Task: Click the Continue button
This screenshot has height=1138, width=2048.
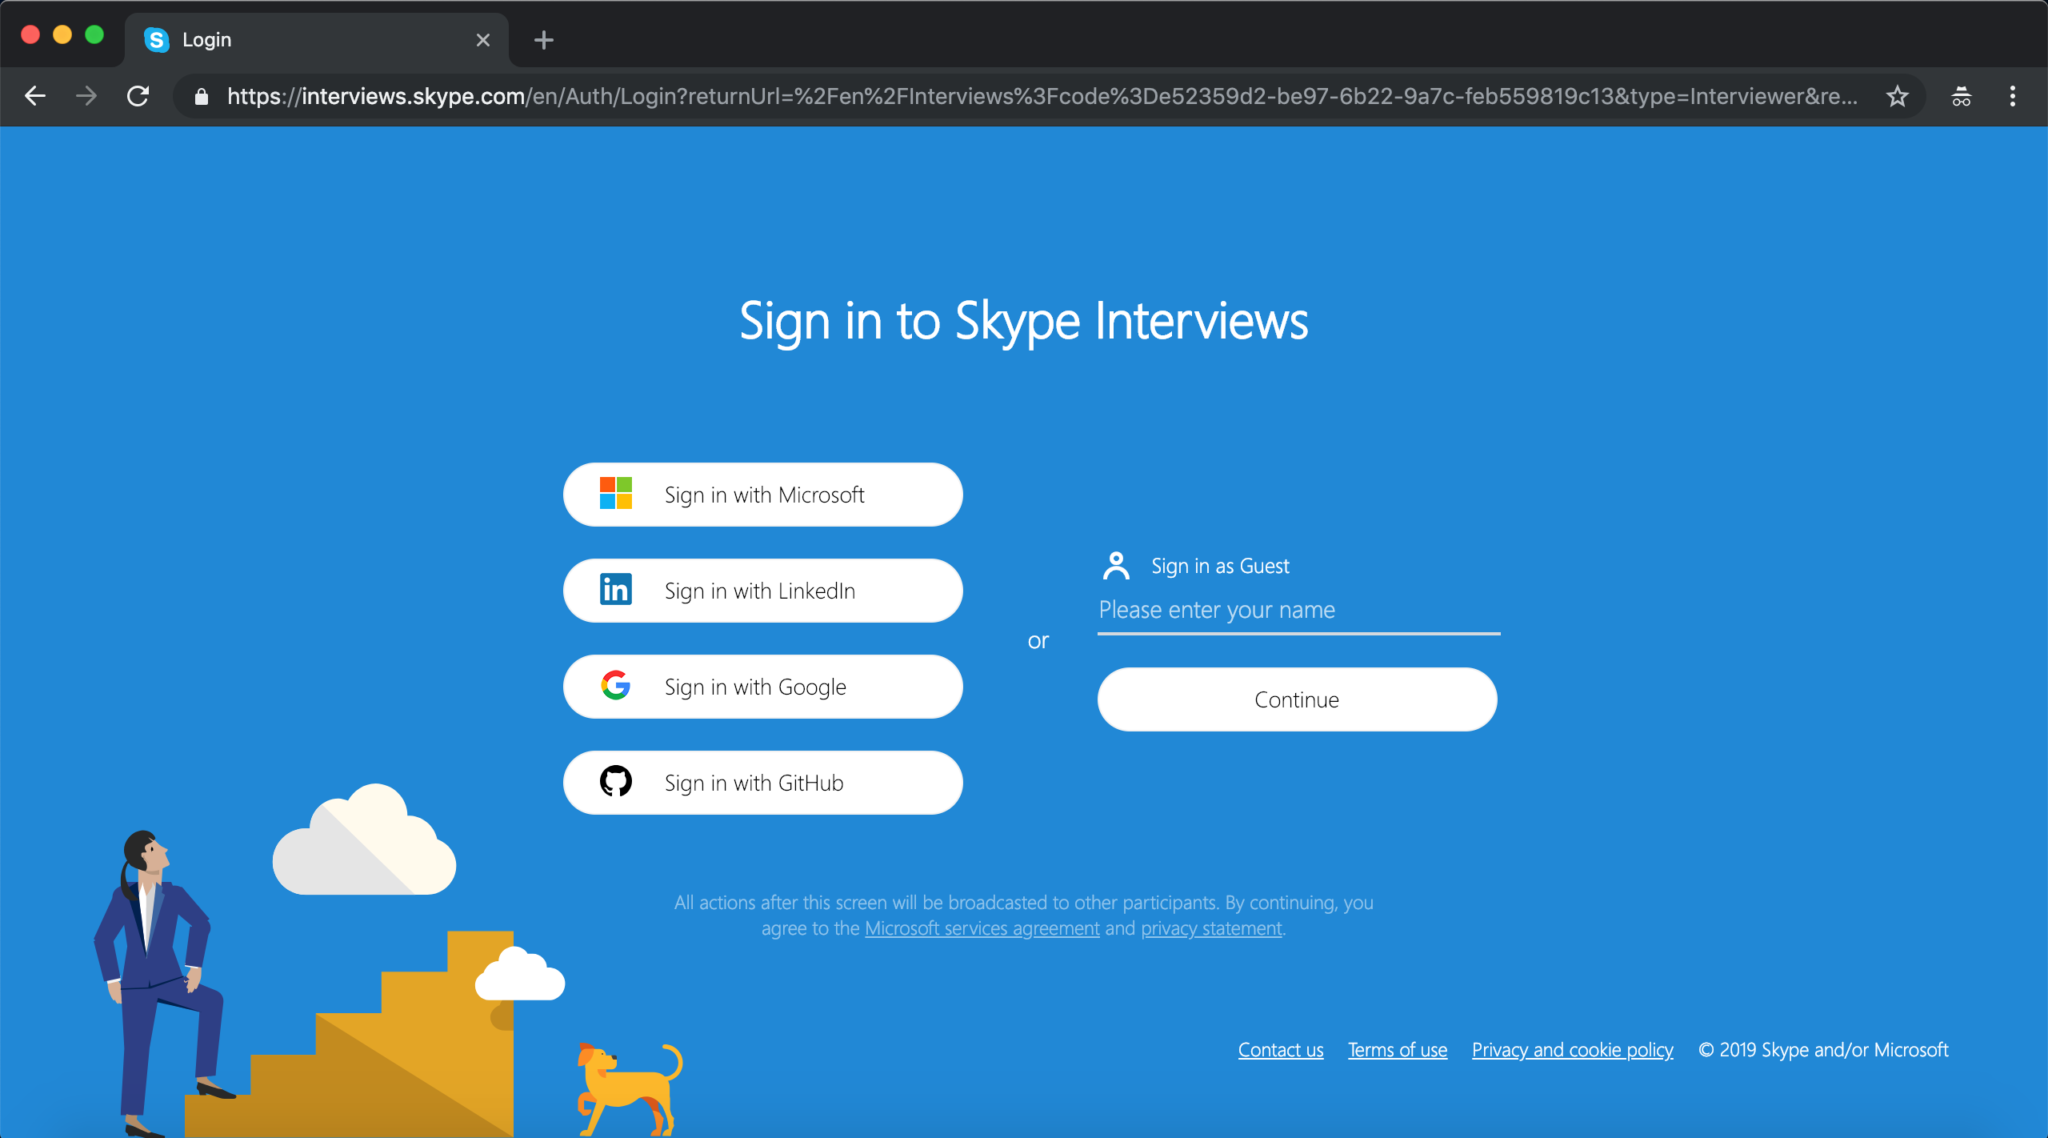Action: click(1297, 699)
